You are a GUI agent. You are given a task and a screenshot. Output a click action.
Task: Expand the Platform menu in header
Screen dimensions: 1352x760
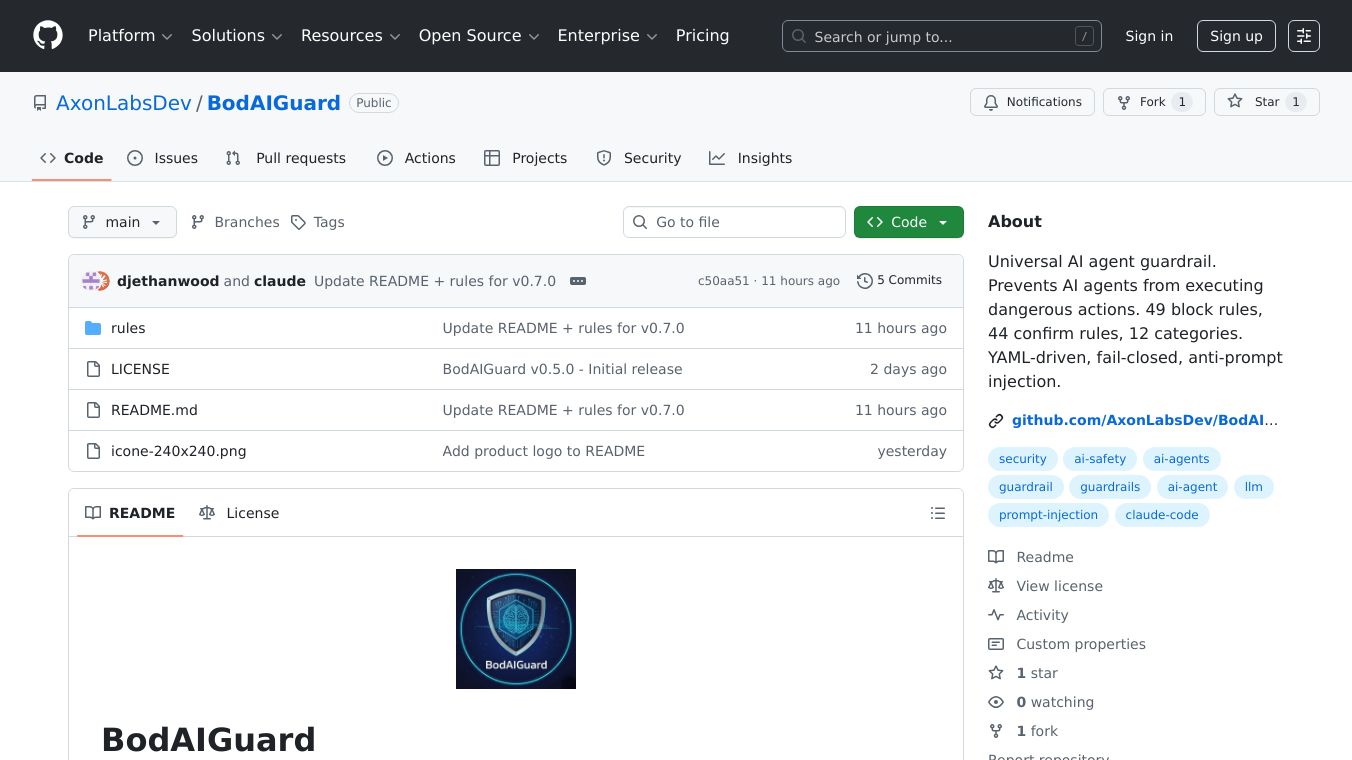pyautogui.click(x=130, y=36)
